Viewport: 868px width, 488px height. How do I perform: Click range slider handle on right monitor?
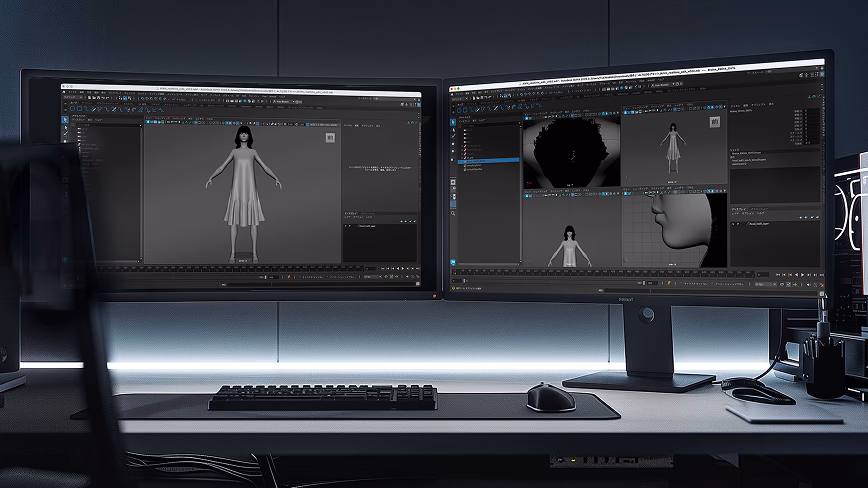point(464,281)
